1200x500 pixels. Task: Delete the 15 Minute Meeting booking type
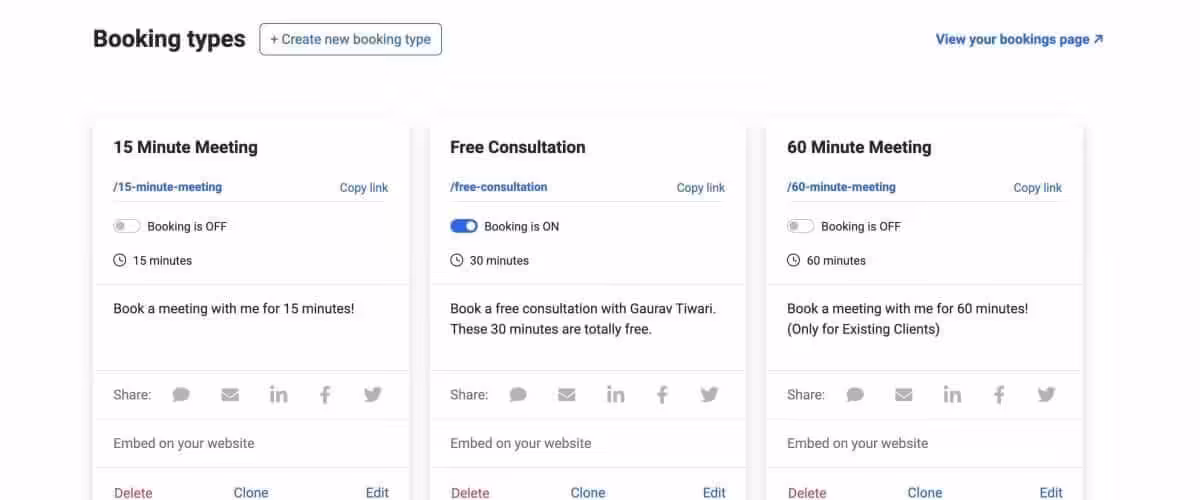(x=133, y=492)
